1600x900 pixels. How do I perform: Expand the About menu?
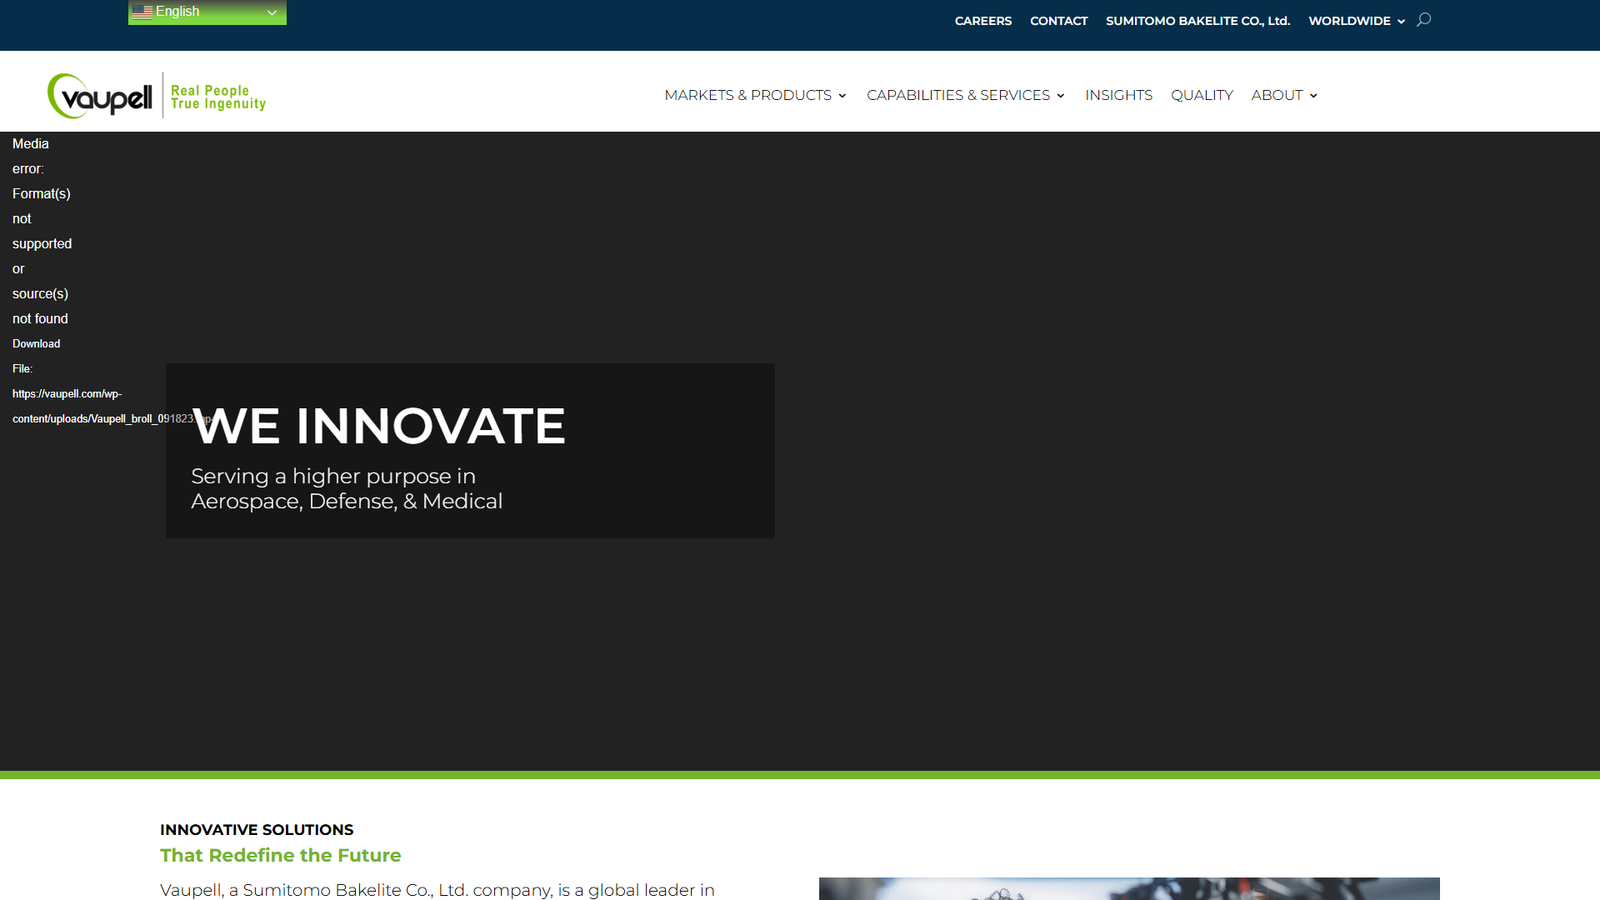coord(1284,95)
